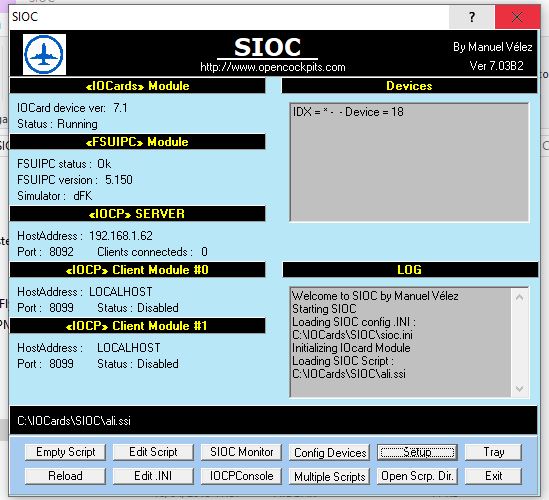
Task: Exit the SIOC application
Action: click(x=494, y=476)
